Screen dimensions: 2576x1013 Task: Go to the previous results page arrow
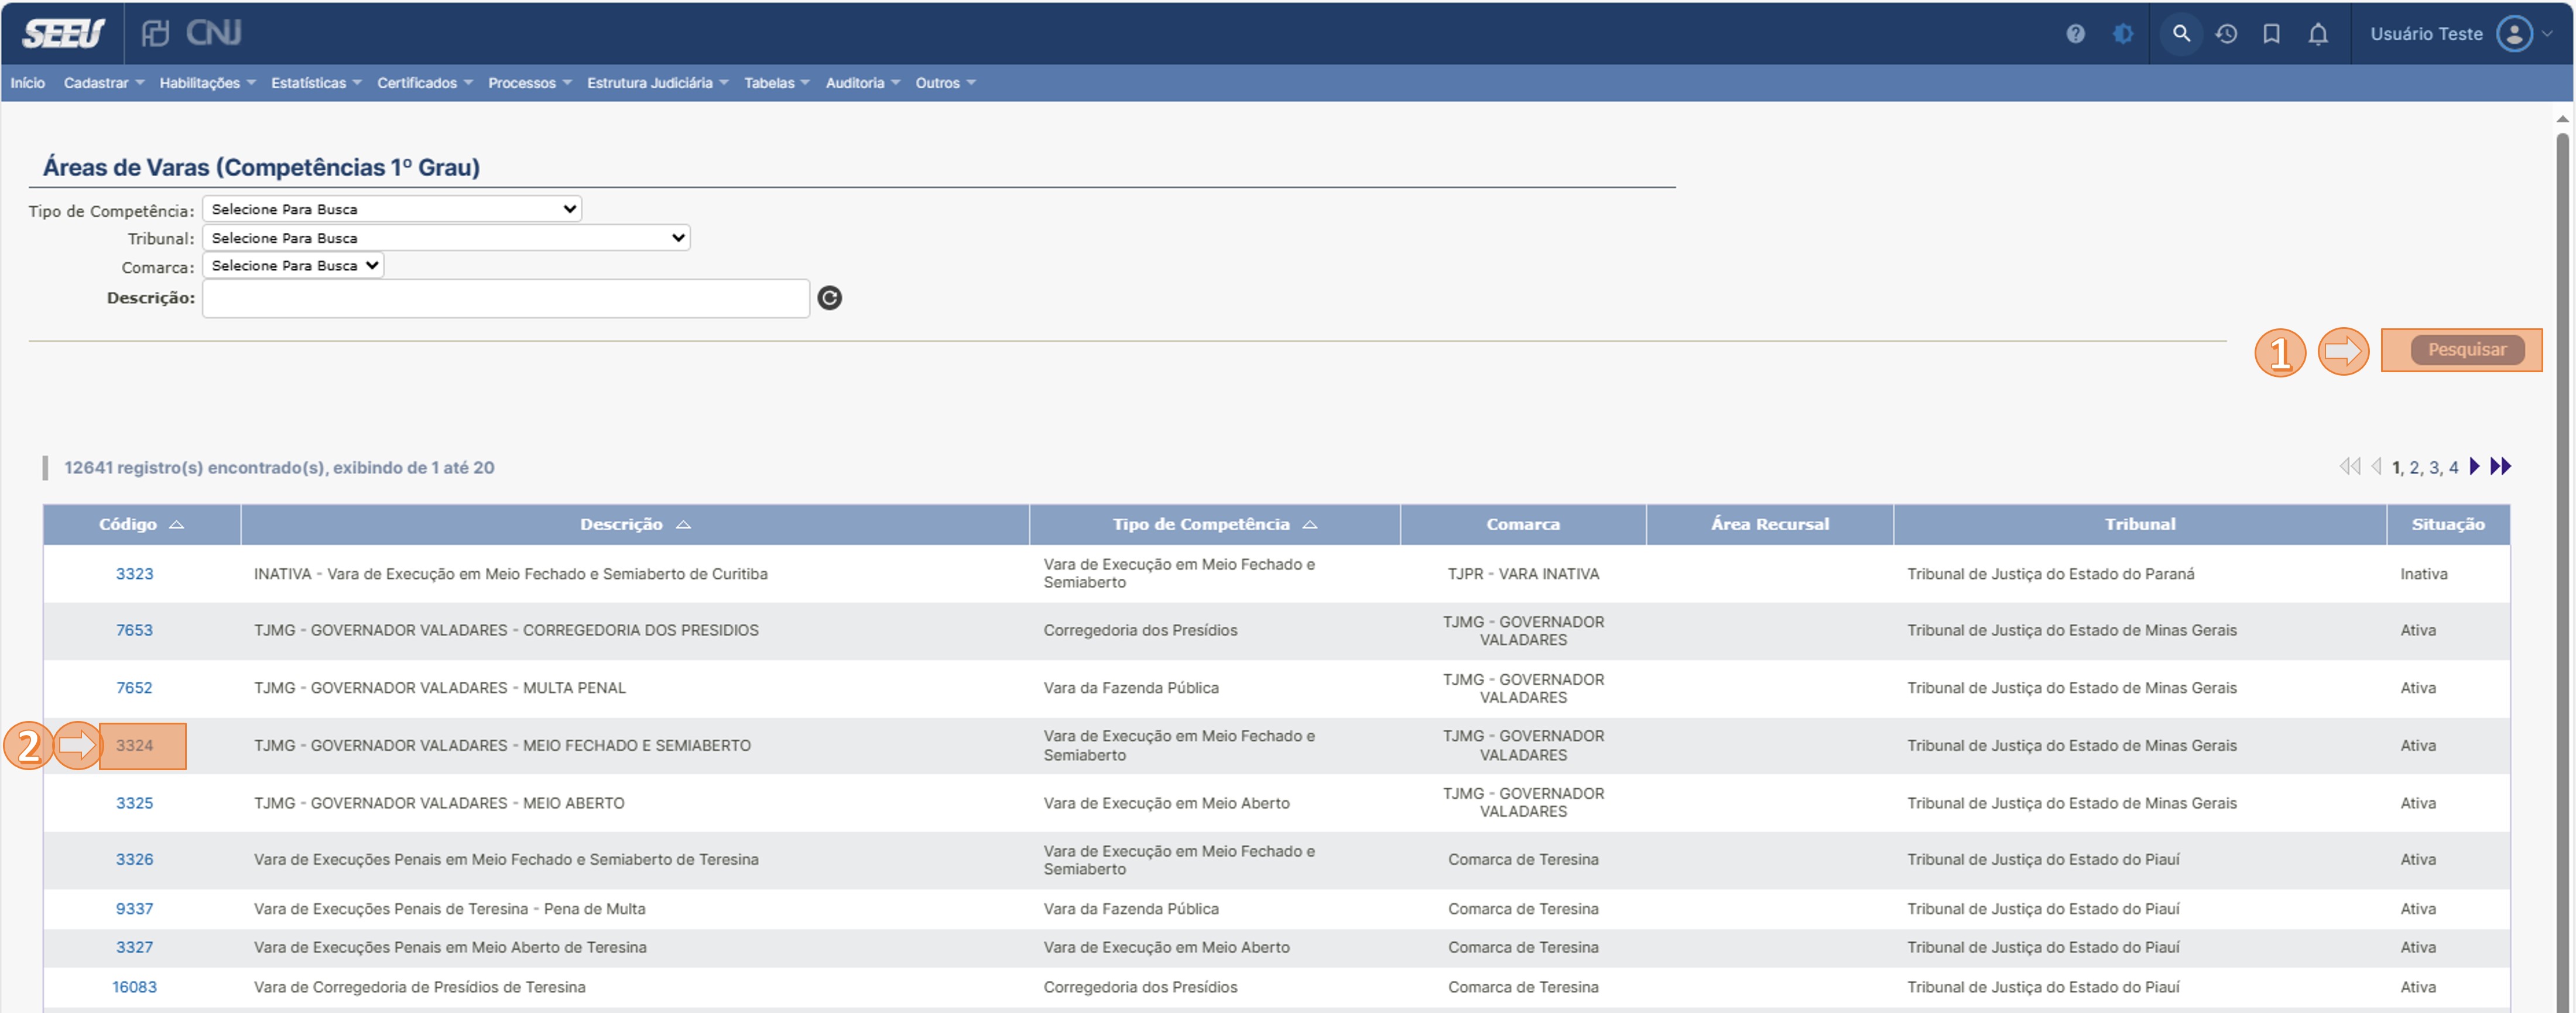[2376, 466]
